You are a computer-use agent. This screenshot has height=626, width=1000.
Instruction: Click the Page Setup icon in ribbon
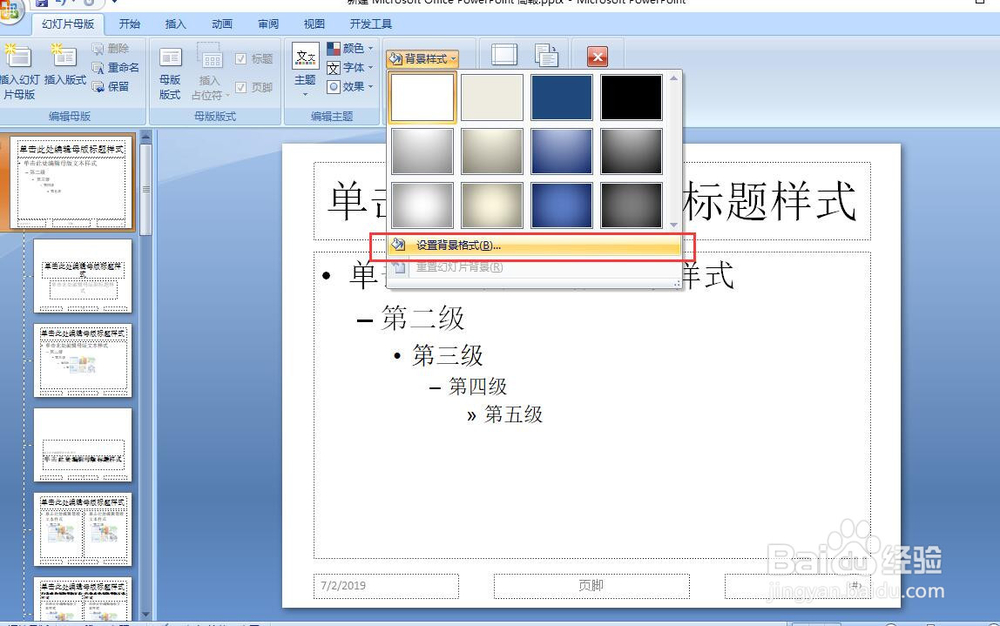[x=504, y=55]
